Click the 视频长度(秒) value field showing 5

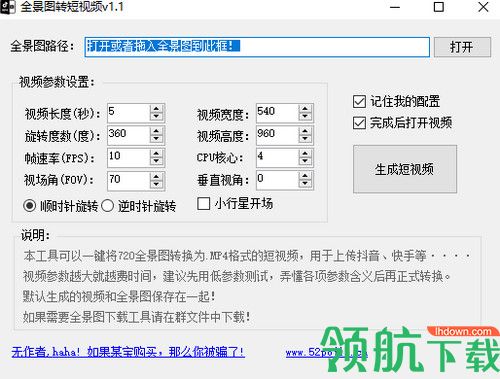click(128, 113)
